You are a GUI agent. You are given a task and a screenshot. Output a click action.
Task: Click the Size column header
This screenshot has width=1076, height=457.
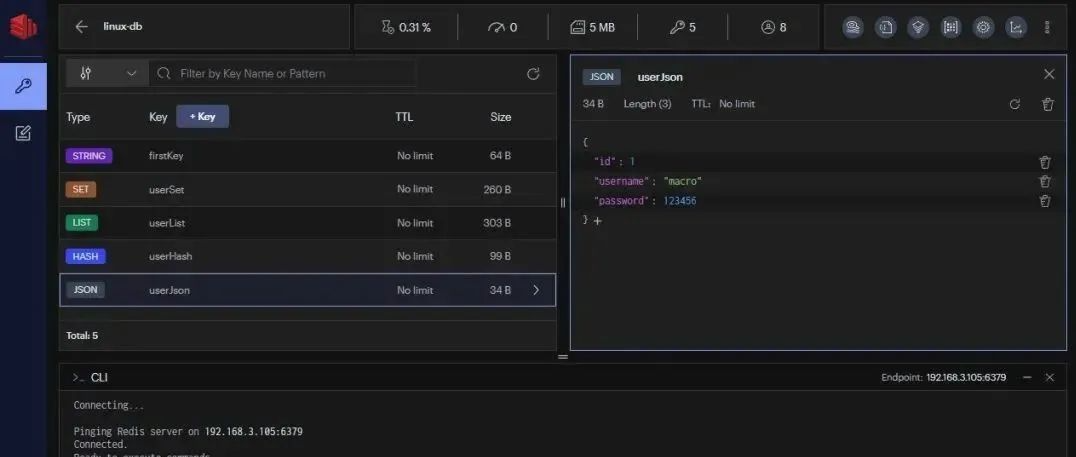click(500, 117)
